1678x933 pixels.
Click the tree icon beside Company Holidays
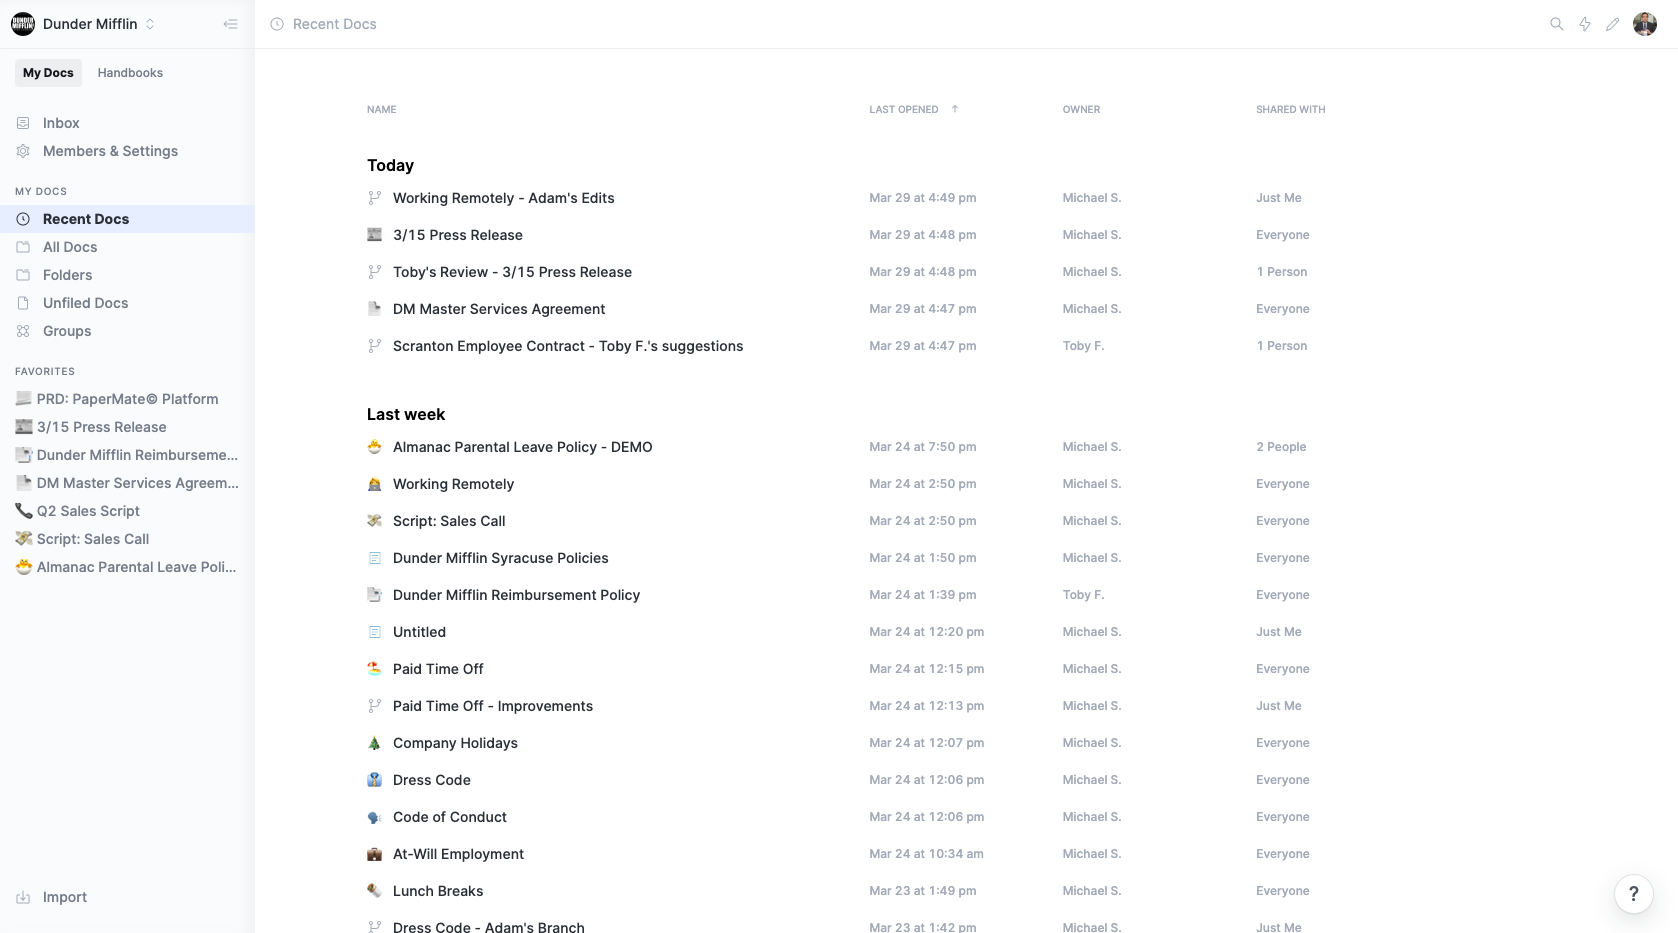(x=375, y=743)
